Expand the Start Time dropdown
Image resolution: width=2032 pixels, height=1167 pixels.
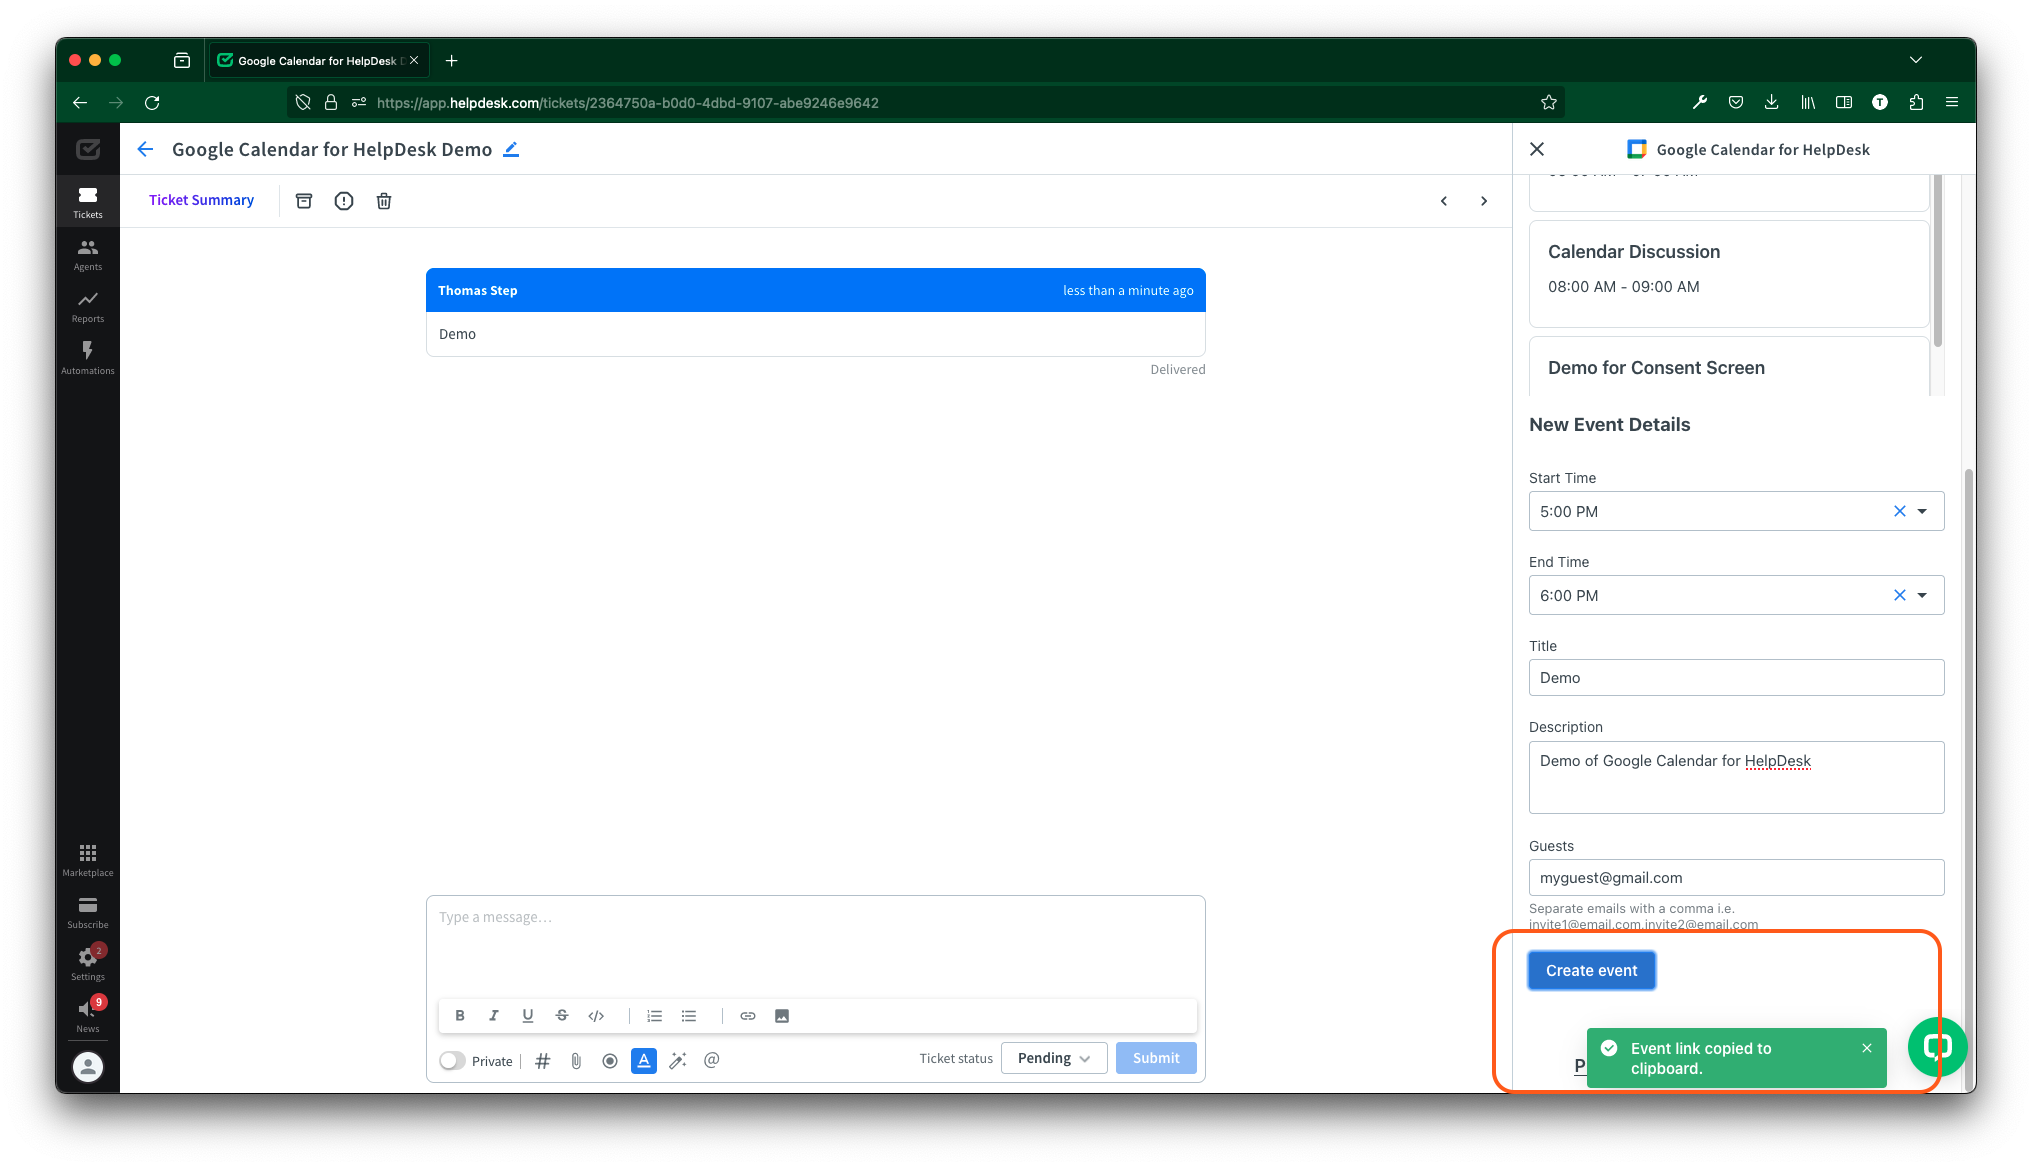[1923, 511]
